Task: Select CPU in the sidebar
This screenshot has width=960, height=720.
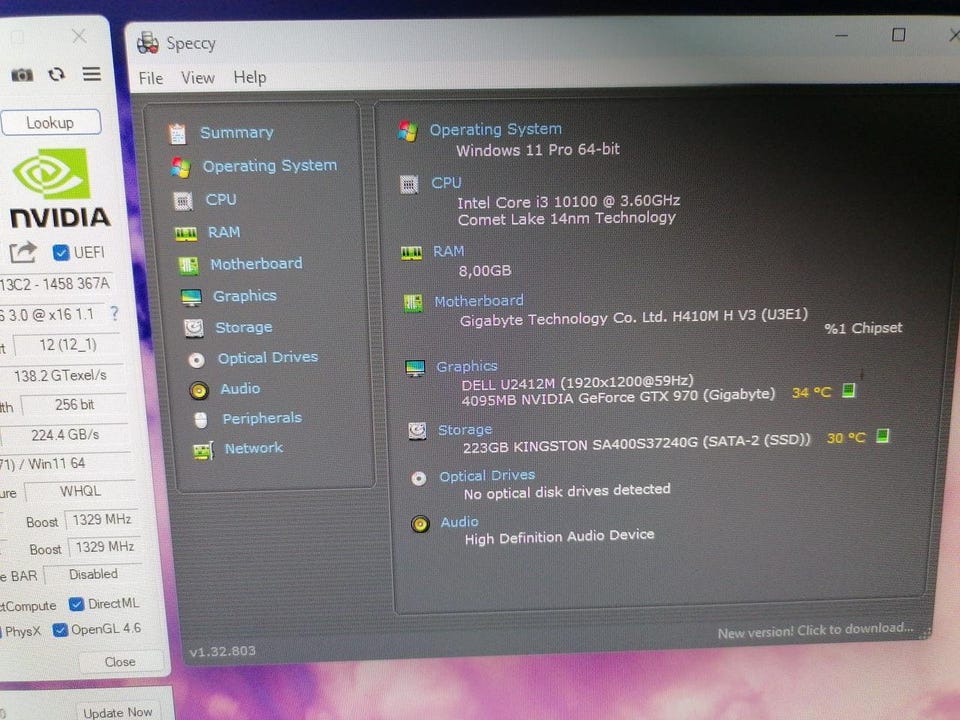Action: (221, 200)
